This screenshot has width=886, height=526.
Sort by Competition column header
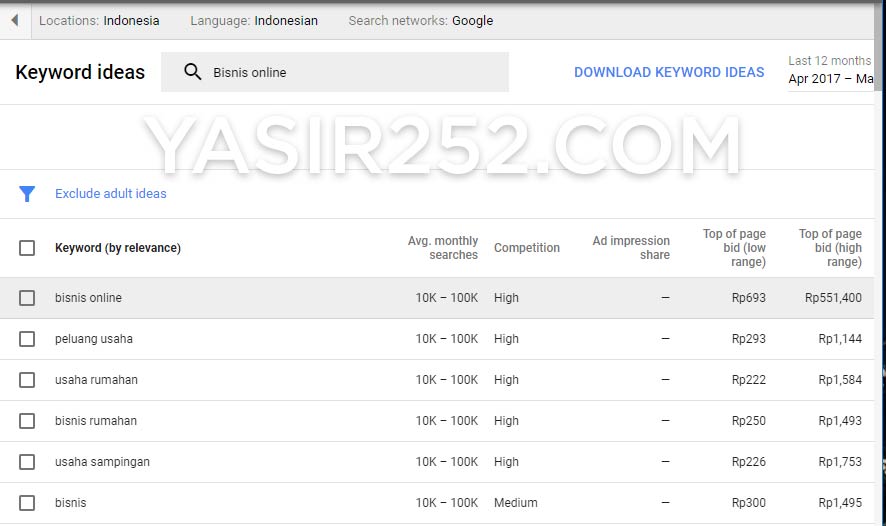coord(527,248)
